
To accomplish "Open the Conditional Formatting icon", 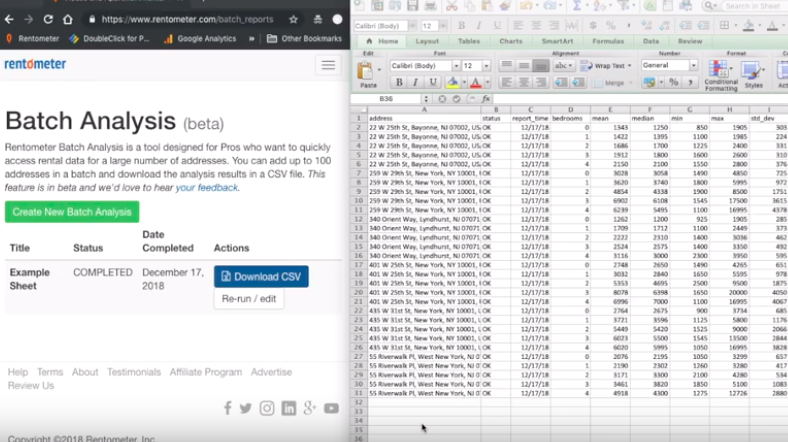I will click(720, 72).
